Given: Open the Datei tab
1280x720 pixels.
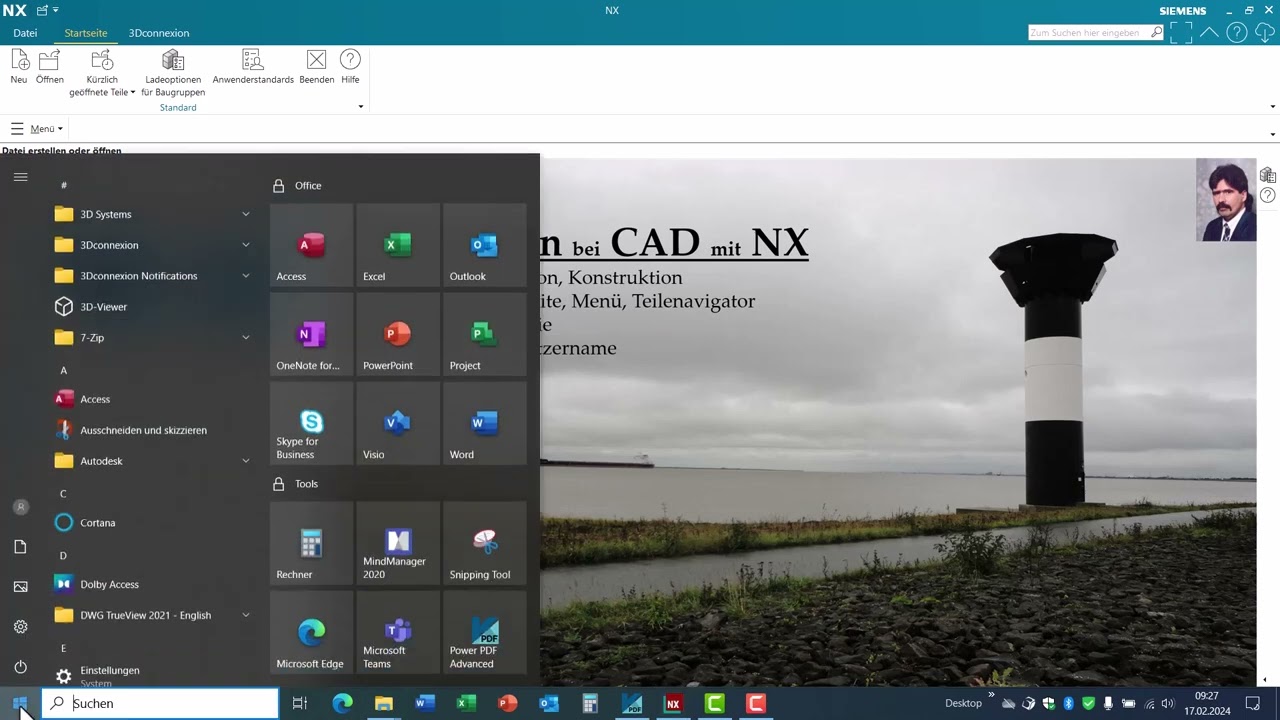Looking at the screenshot, I should (25, 33).
